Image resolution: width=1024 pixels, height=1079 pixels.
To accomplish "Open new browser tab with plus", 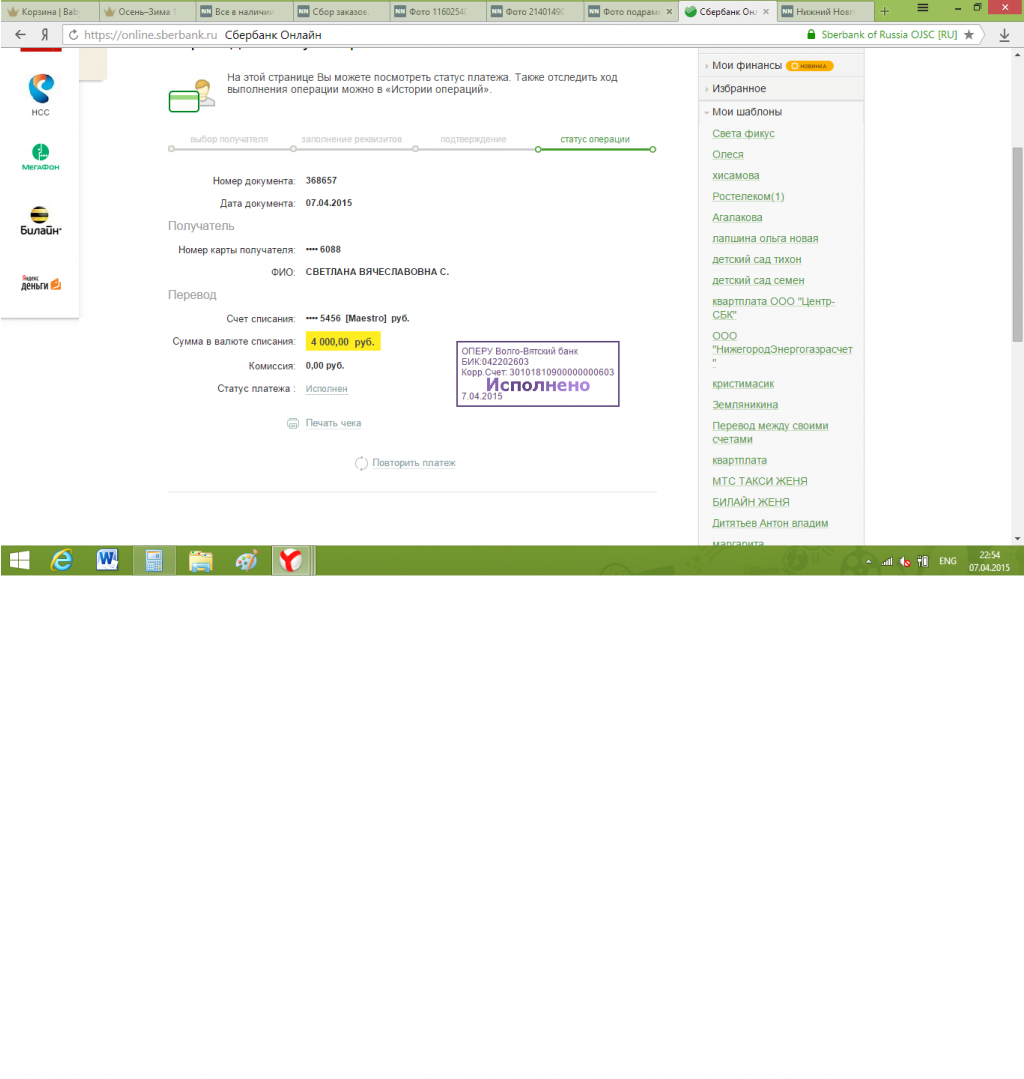I will click(885, 12).
